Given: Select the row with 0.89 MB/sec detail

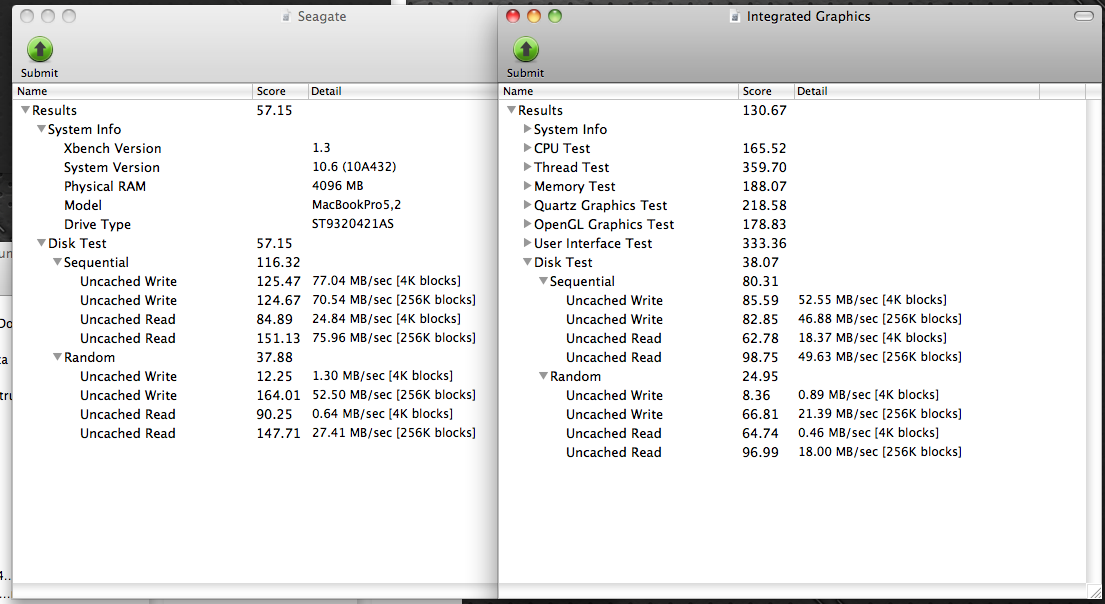Looking at the screenshot, I should tap(793, 395).
